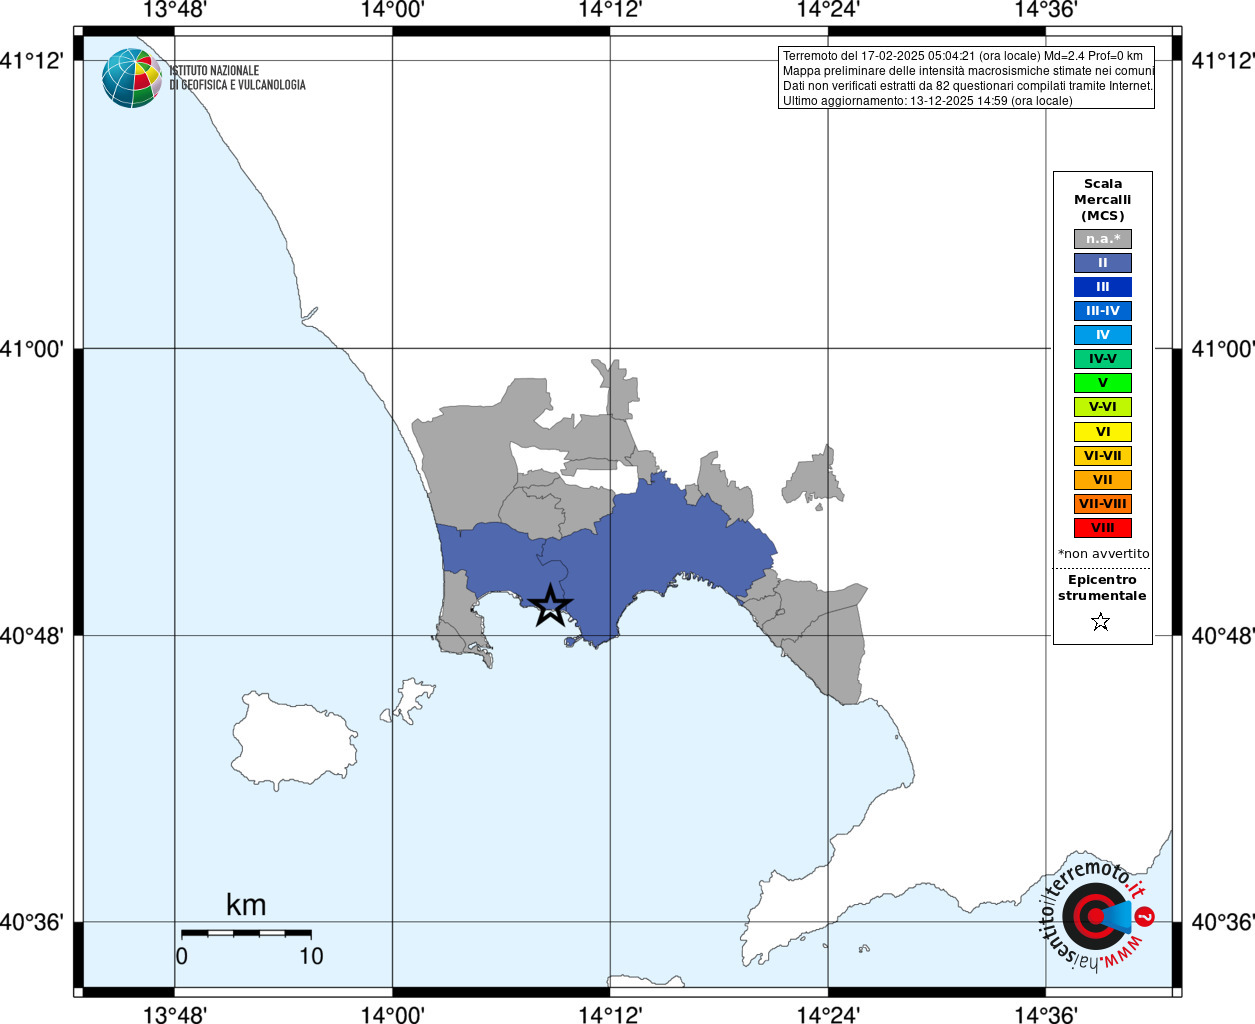Click the left 41°00' latitude label
Image resolution: width=1255 pixels, height=1024 pixels.
pos(32,349)
